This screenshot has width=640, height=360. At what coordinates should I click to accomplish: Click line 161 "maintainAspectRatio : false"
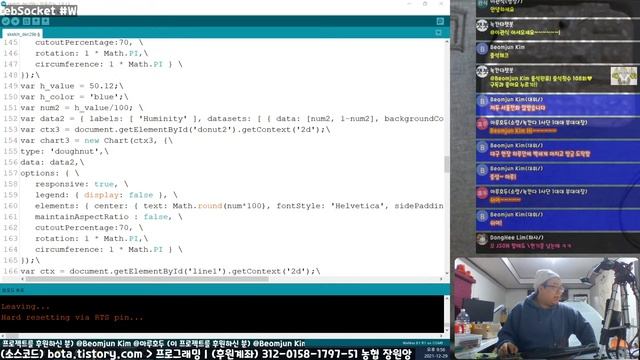point(109,217)
